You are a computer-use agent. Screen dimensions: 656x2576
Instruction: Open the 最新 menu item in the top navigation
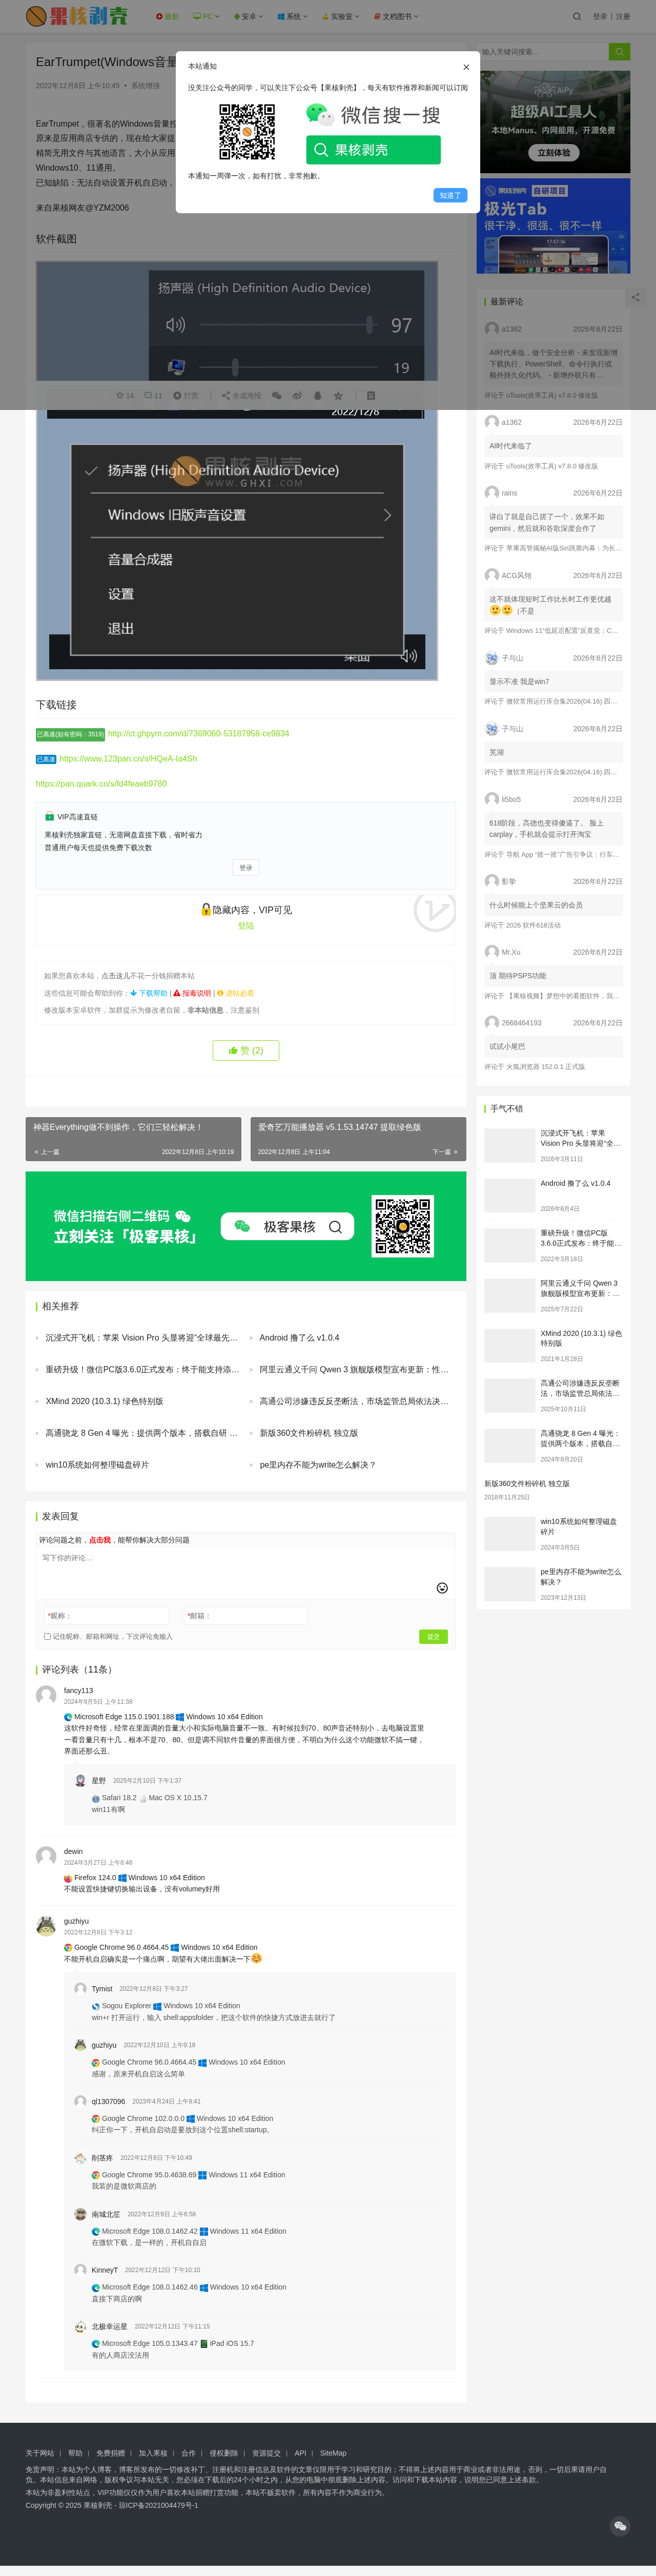tap(167, 16)
